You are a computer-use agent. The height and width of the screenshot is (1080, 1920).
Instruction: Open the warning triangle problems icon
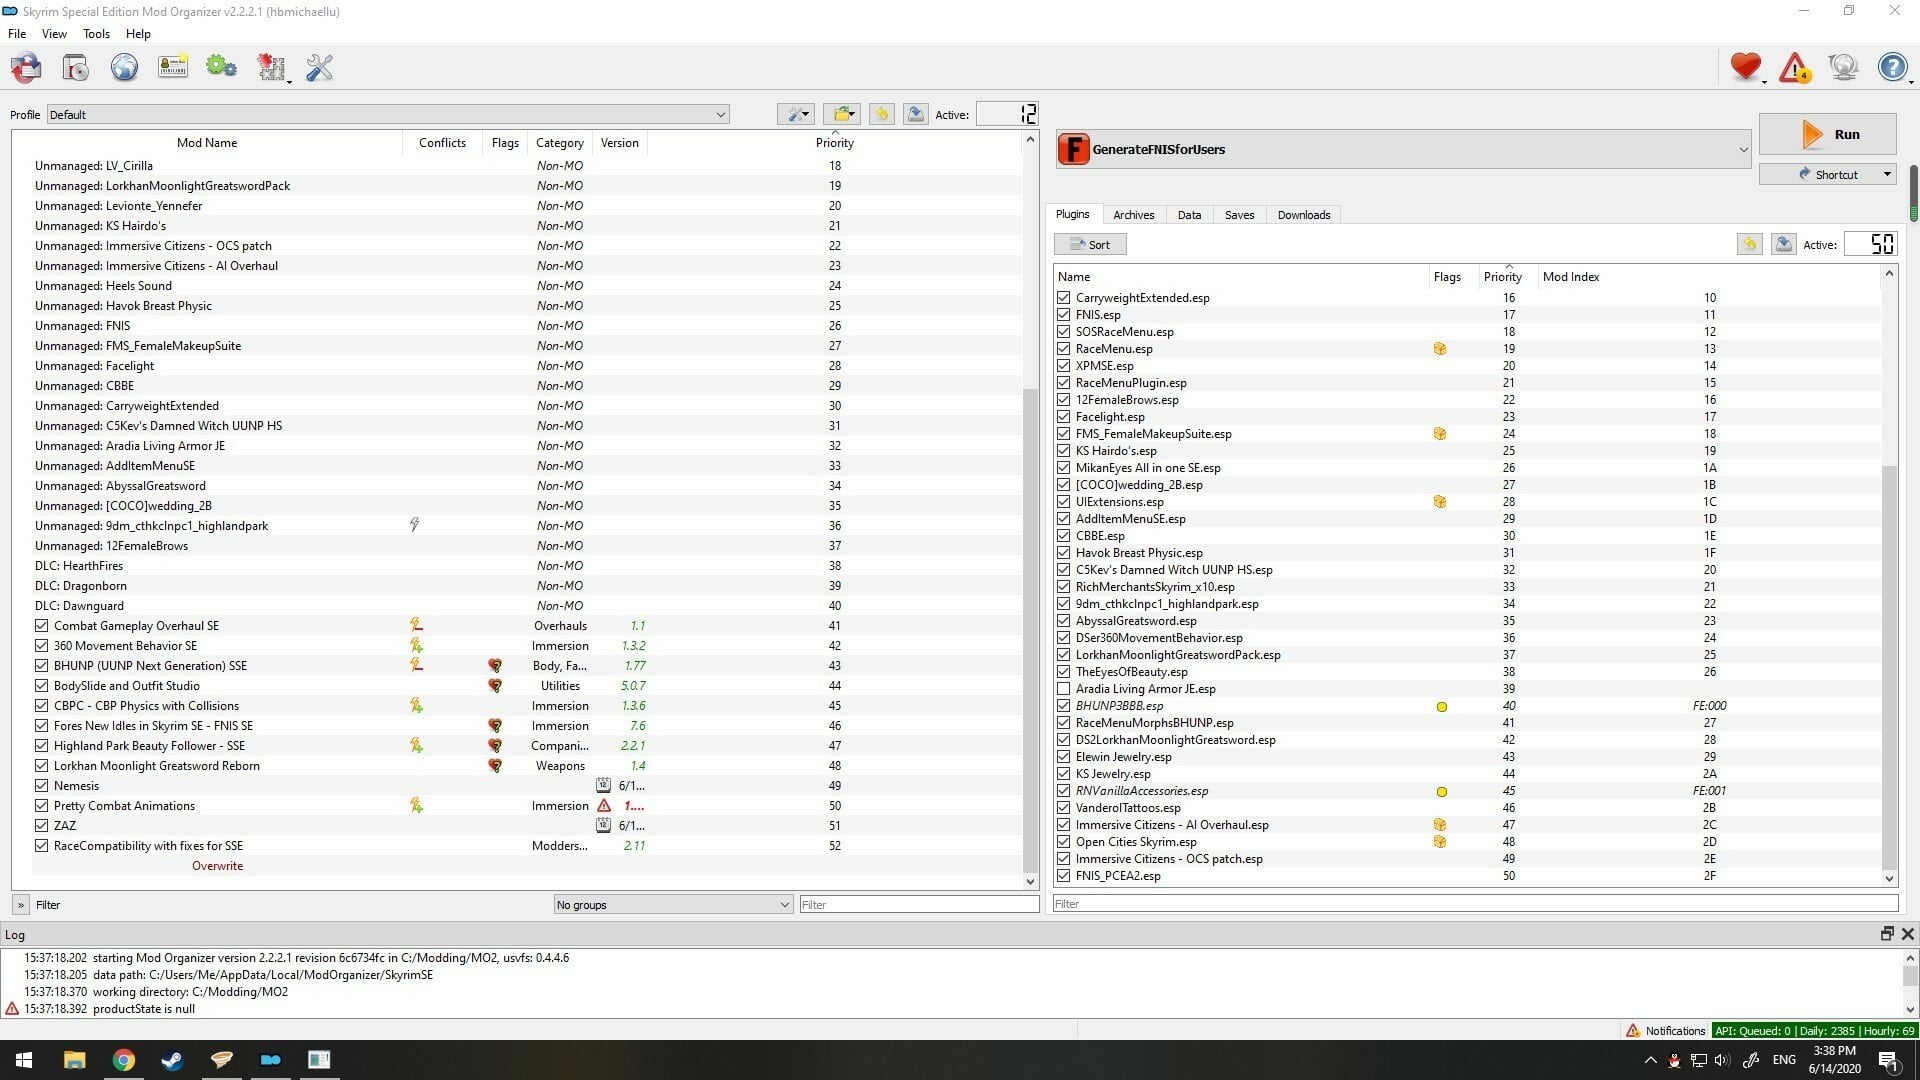coord(1795,67)
